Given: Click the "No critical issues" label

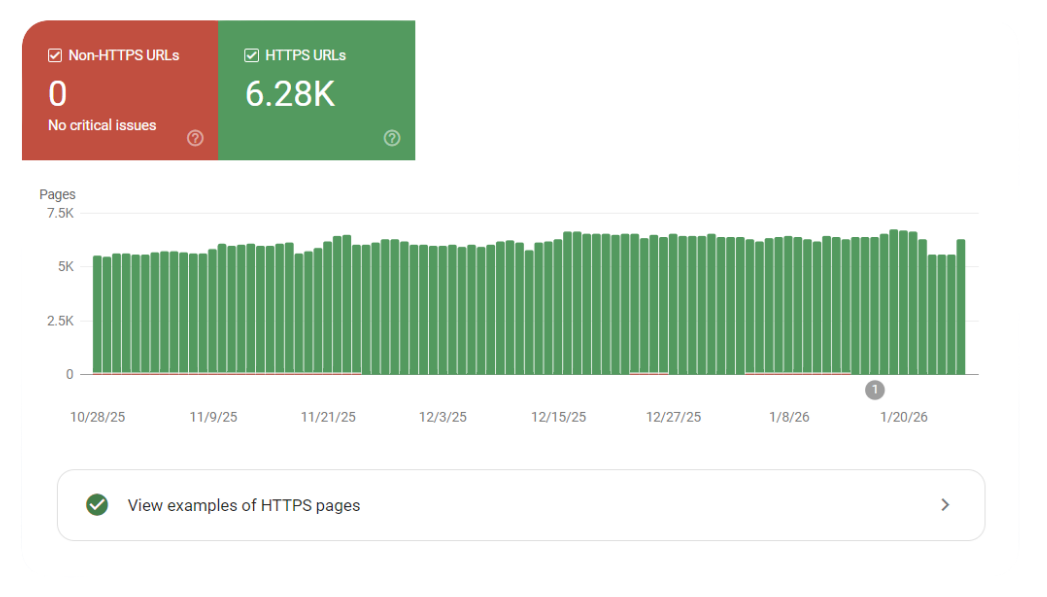Looking at the screenshot, I should click(x=101, y=125).
